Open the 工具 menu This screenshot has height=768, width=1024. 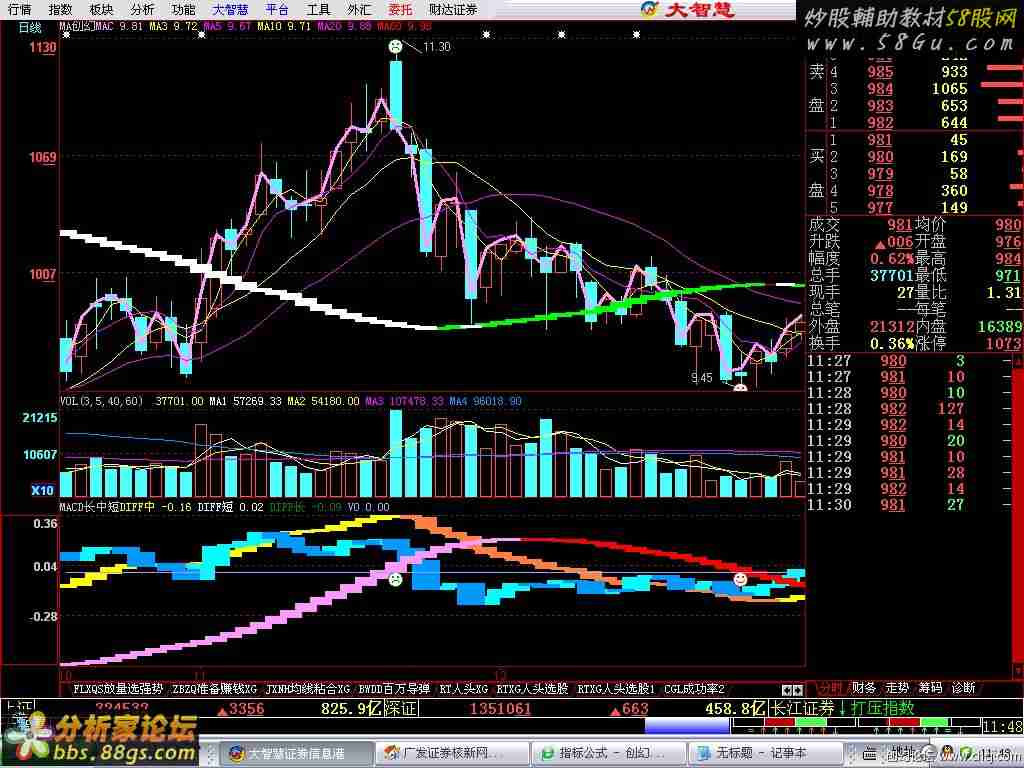tap(318, 9)
